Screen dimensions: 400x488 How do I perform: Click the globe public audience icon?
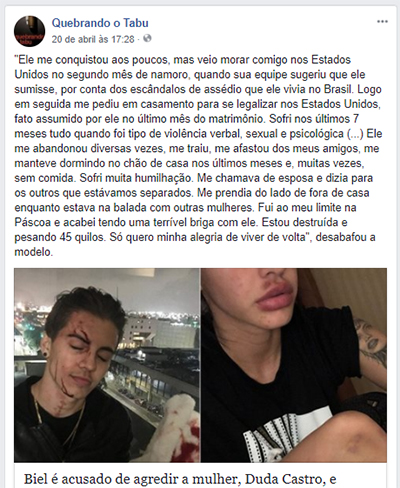click(x=147, y=39)
